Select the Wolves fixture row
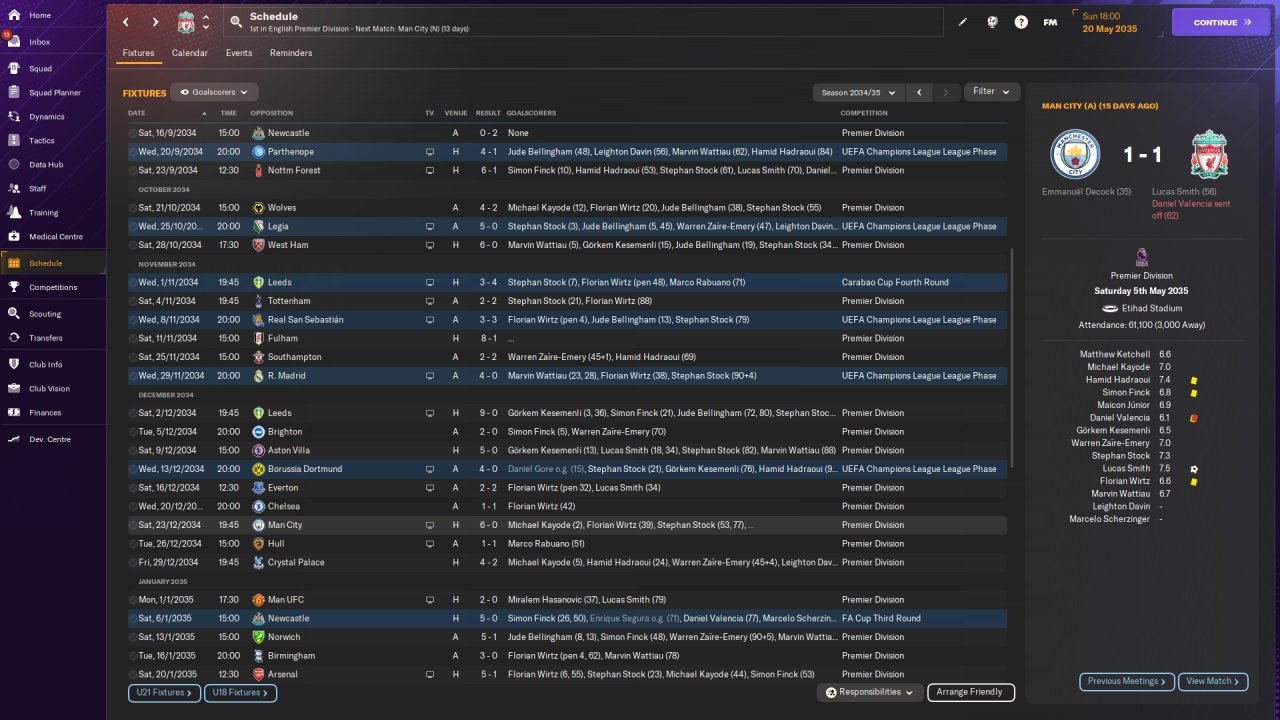This screenshot has height=720, width=1280. pyautogui.click(x=567, y=208)
